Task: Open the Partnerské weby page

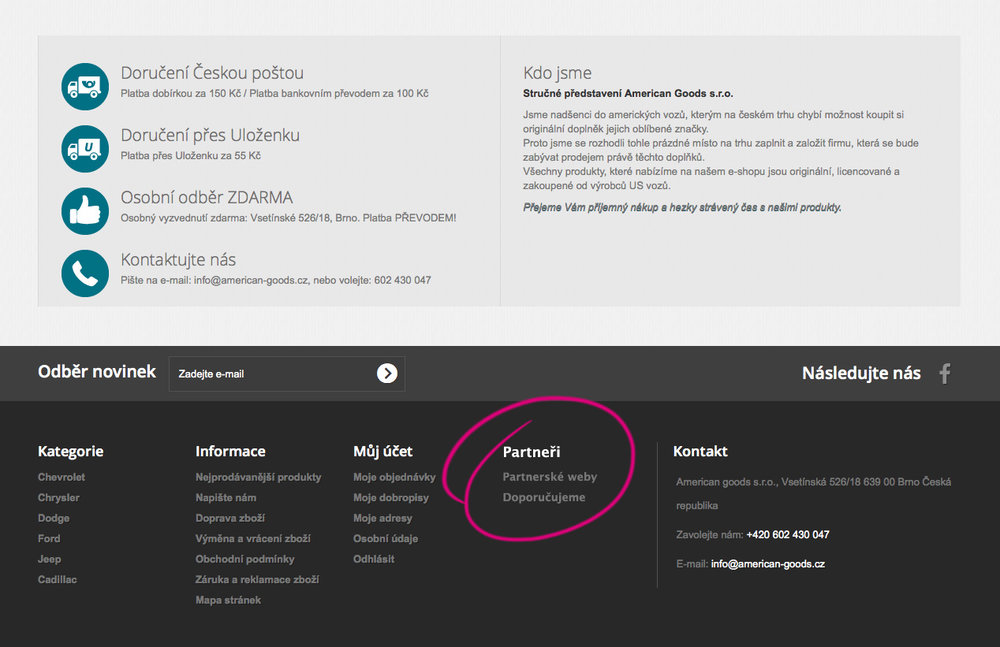Action: coord(549,477)
